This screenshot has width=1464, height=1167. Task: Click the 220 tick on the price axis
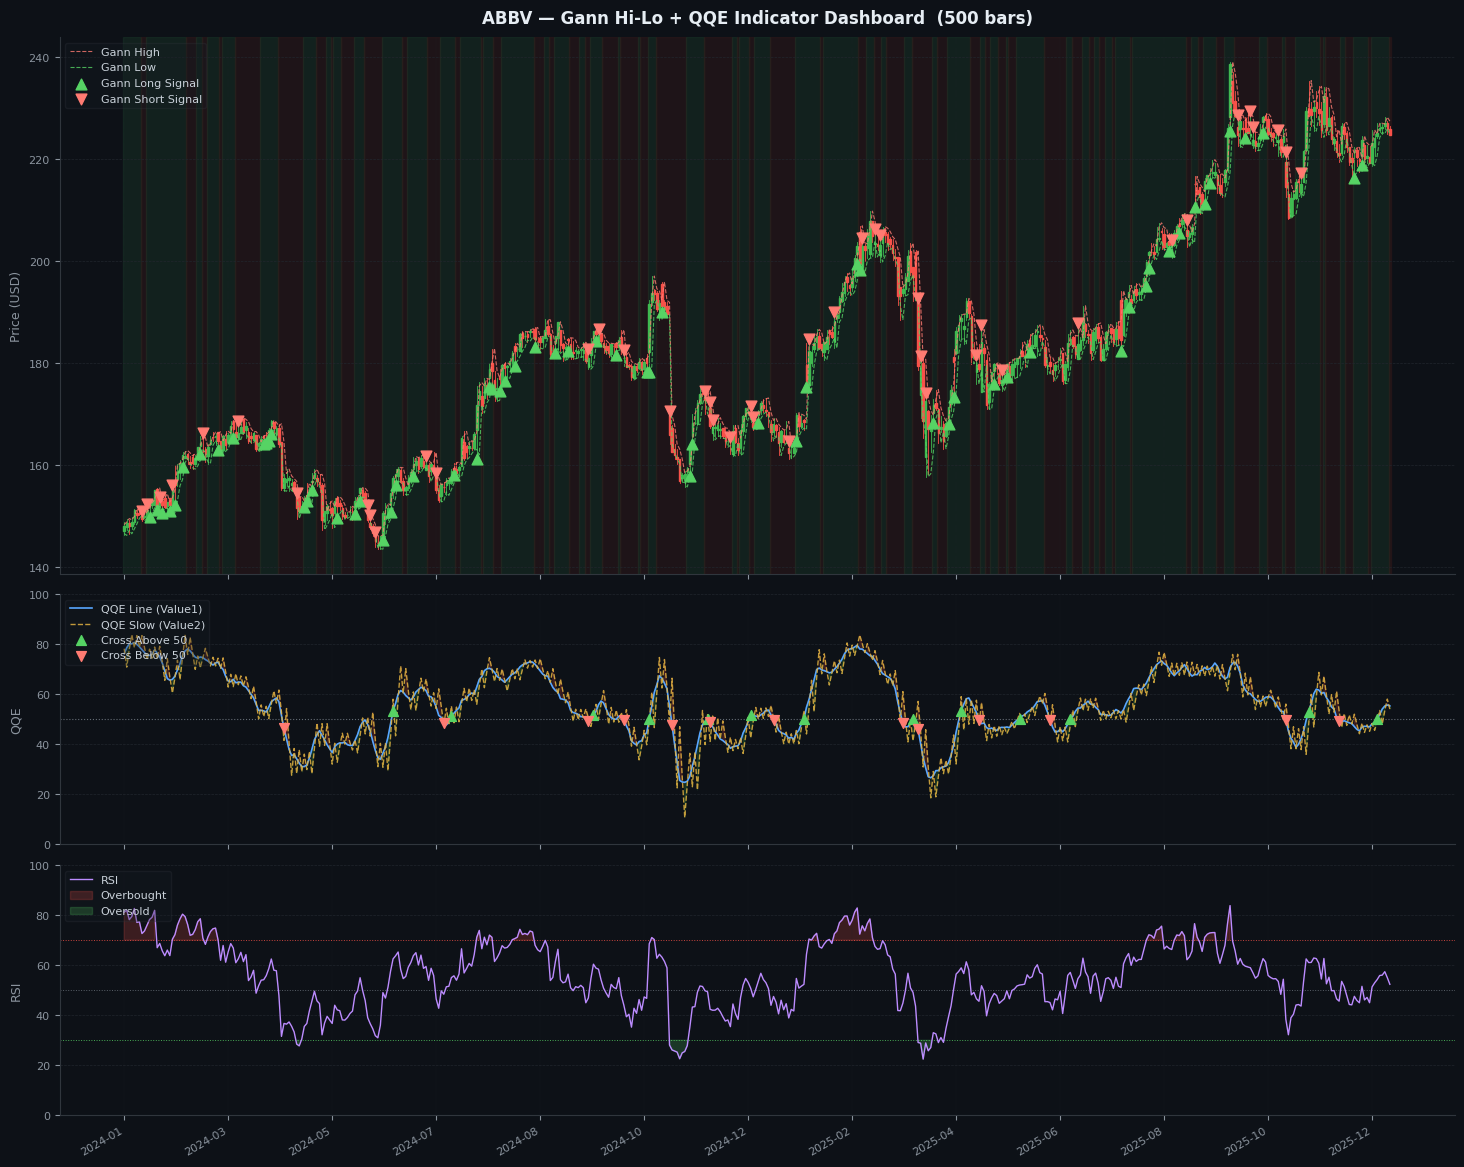tap(38, 160)
